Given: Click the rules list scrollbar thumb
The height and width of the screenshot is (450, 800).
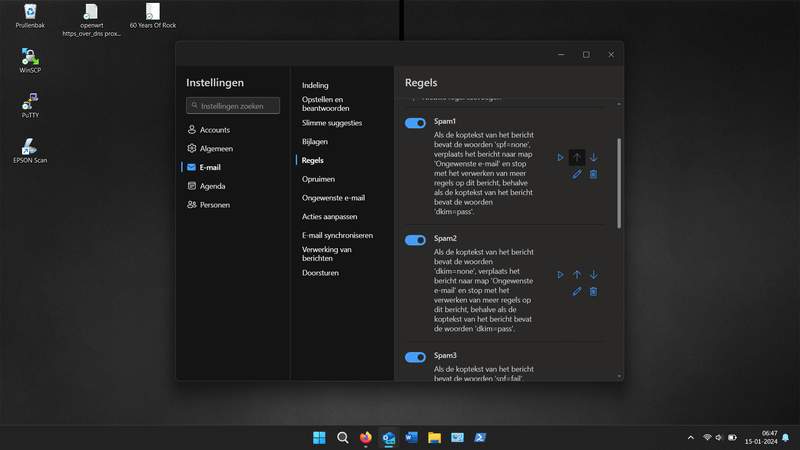Looking at the screenshot, I should tap(619, 183).
